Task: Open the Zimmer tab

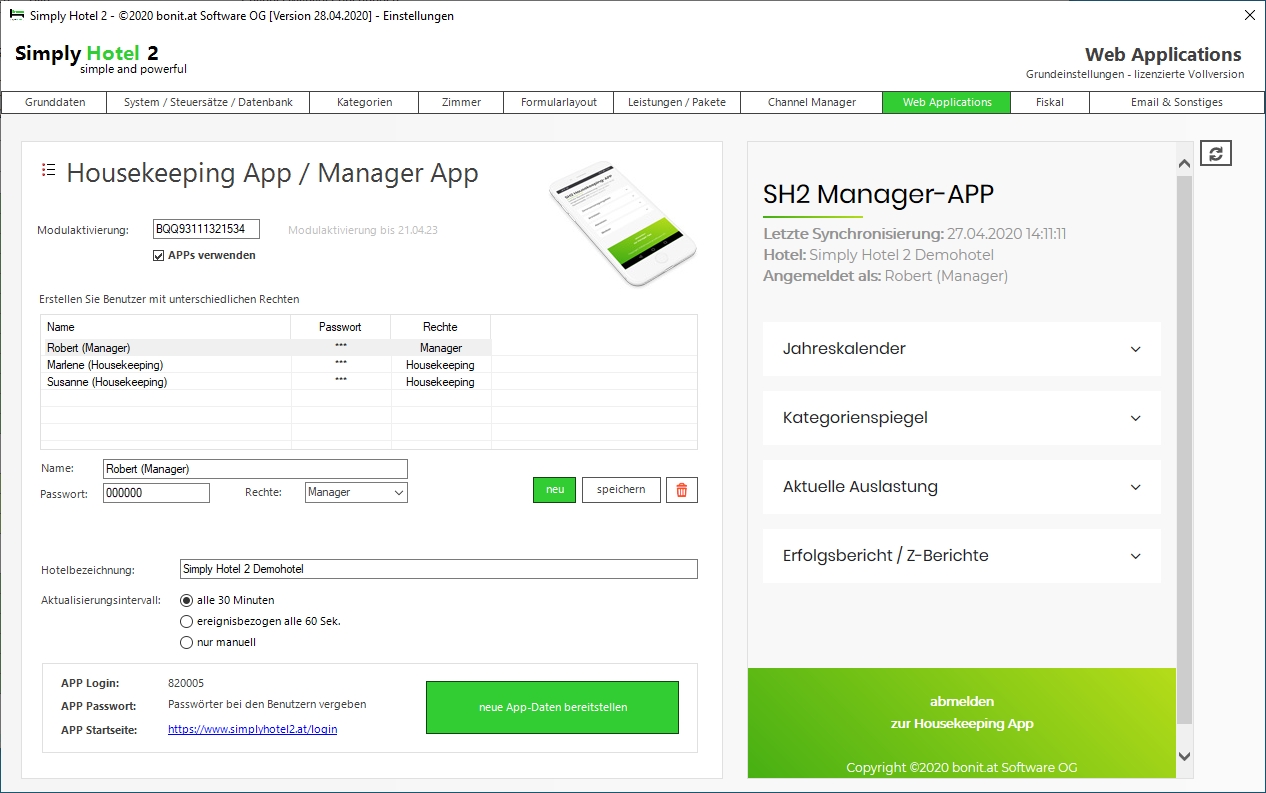Action: 461,102
